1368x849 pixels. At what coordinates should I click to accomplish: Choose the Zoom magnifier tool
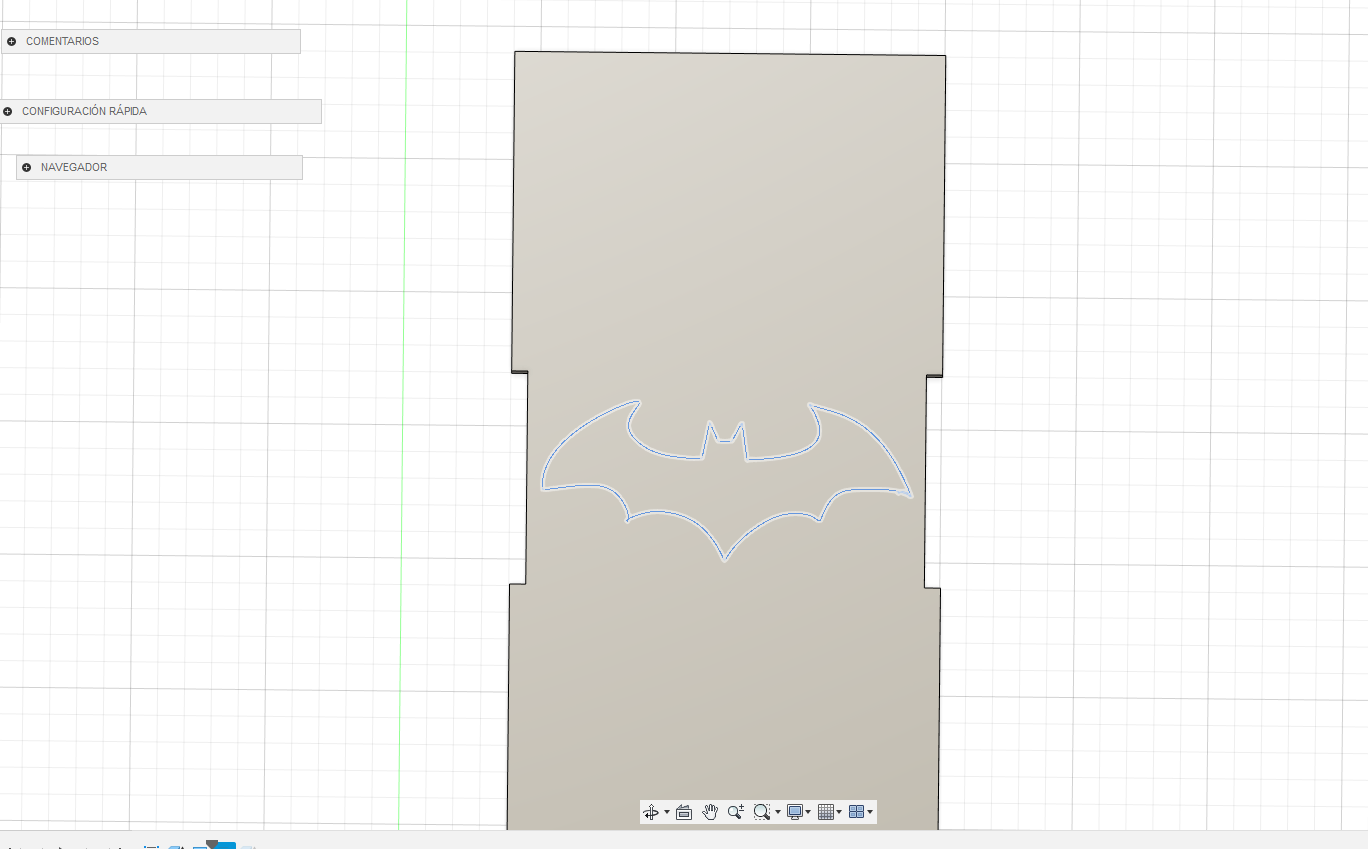pos(736,812)
